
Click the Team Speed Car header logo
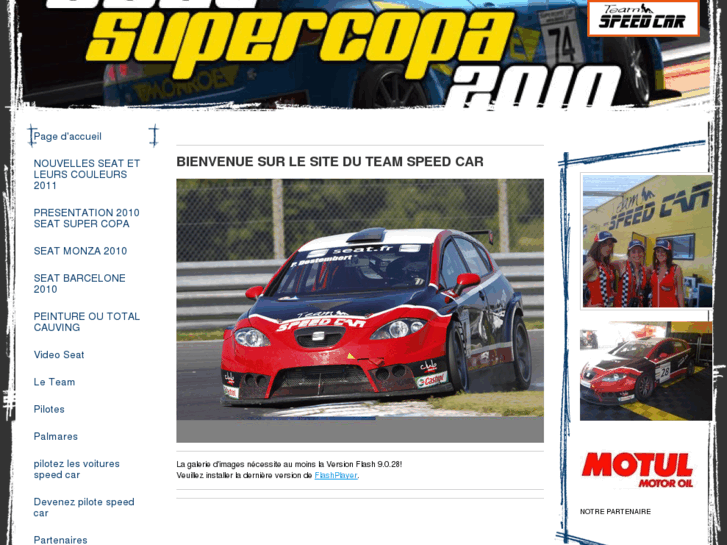643,18
